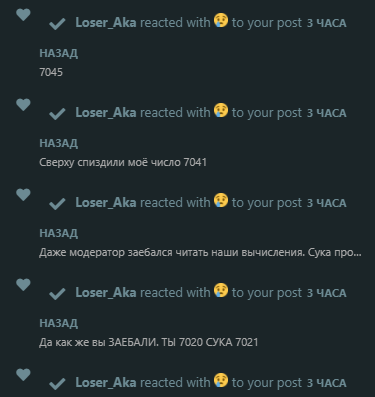375x397 pixels.
Task: Click the heart icon for the '7020 СУКА 7021' notification
Action: coord(23,285)
